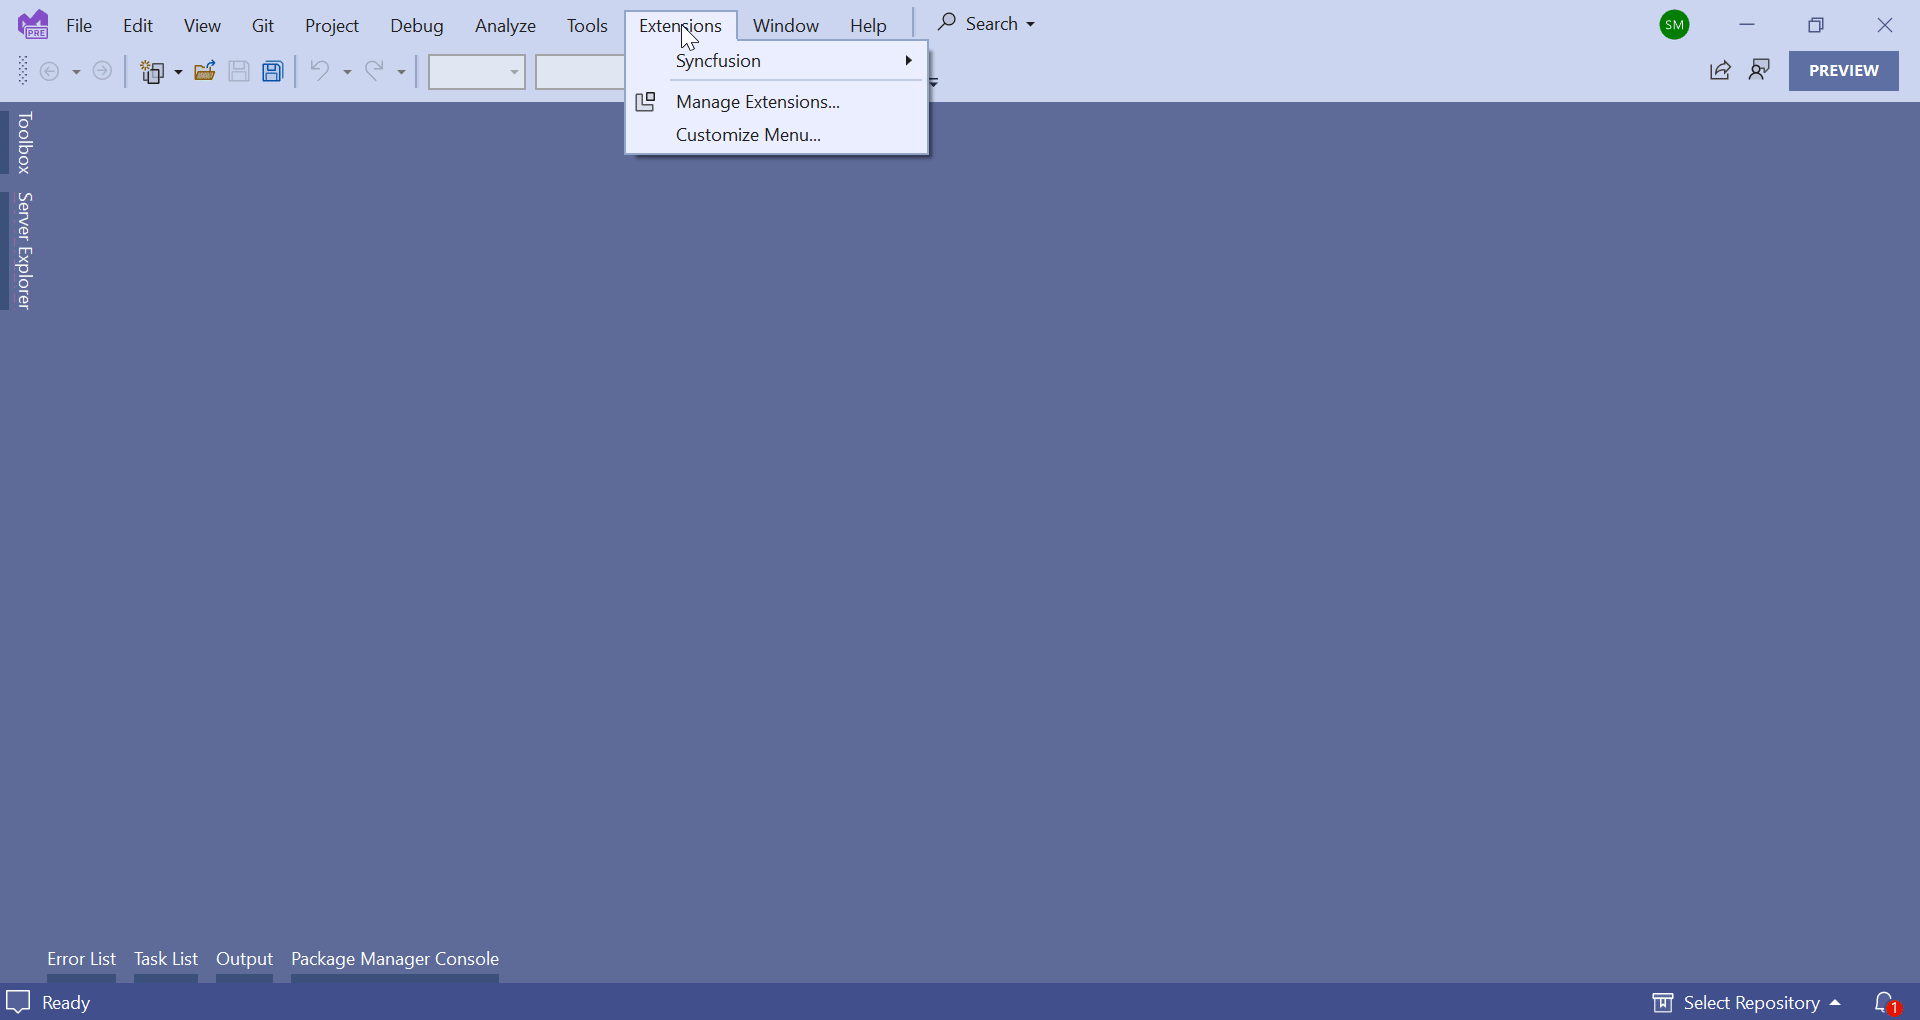Open the Toolbox side panel tab

pyautogui.click(x=22, y=141)
